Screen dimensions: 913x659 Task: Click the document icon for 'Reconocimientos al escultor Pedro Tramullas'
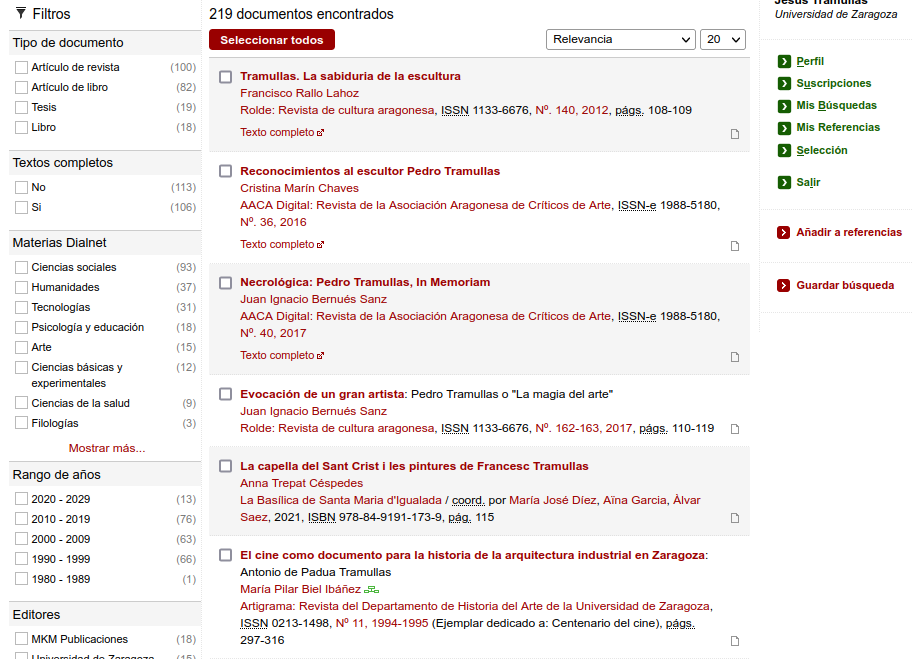[735, 246]
